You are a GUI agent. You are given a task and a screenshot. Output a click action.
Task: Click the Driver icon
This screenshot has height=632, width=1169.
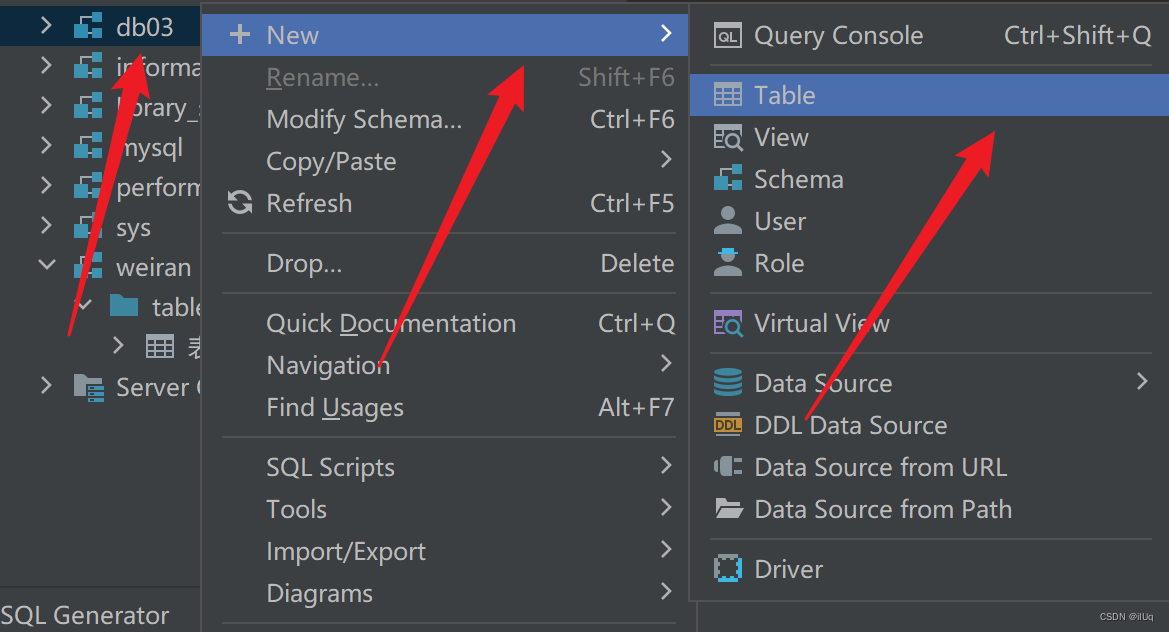(x=727, y=569)
